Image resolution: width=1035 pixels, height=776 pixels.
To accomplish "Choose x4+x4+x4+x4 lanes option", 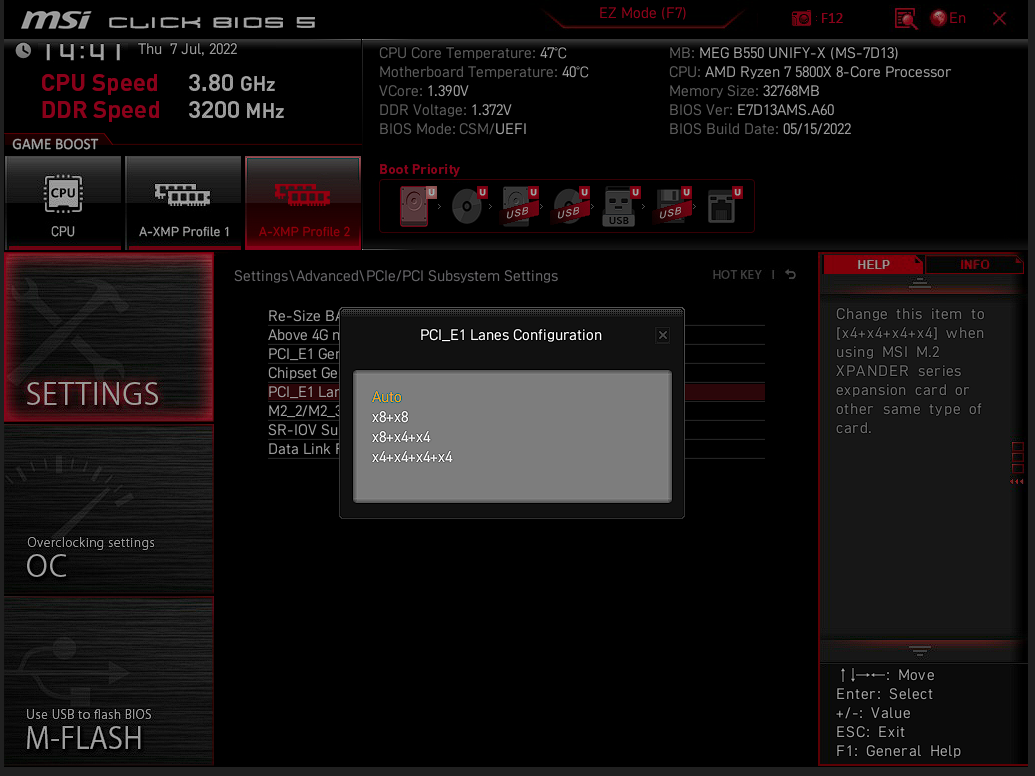I will point(413,457).
